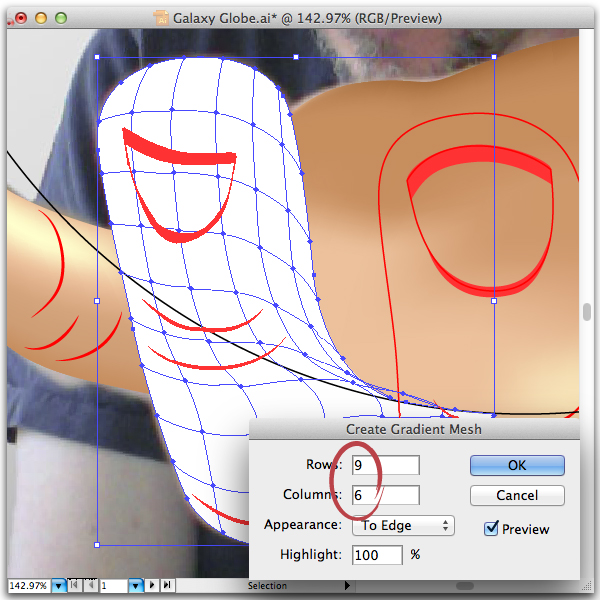Click top-left bounding box handle
Viewport: 600px width, 600px height.
(x=97, y=57)
